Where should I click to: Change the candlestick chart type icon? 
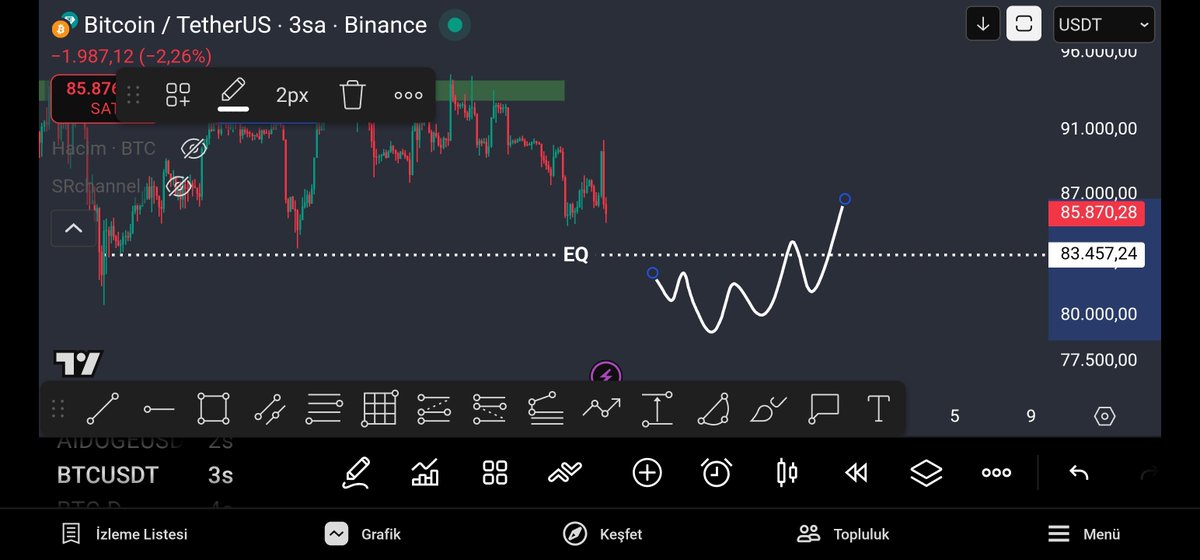coord(787,473)
